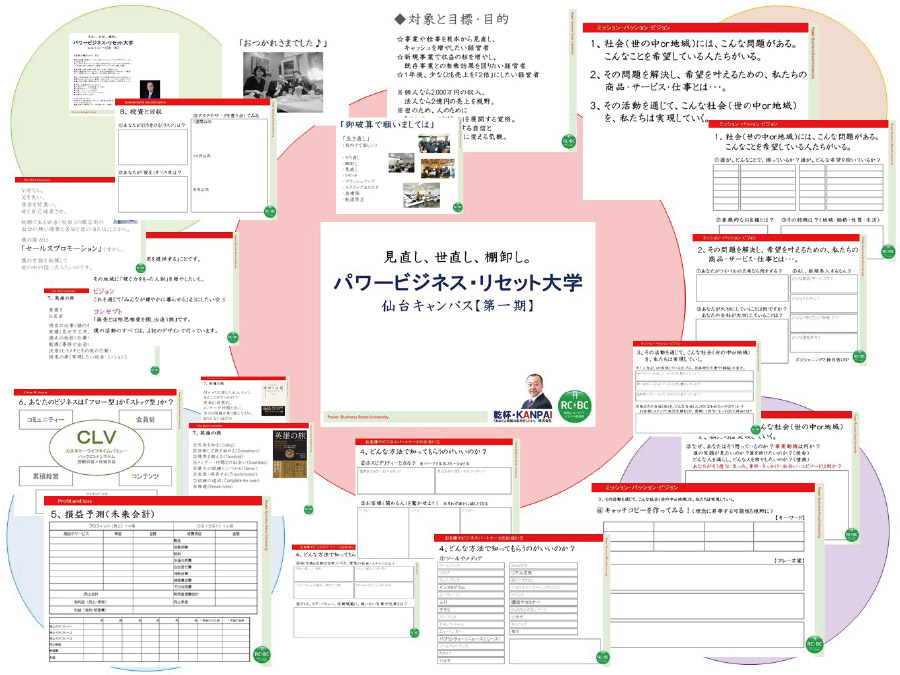
Task: Open the black-and-white group photo
Action: (282, 82)
